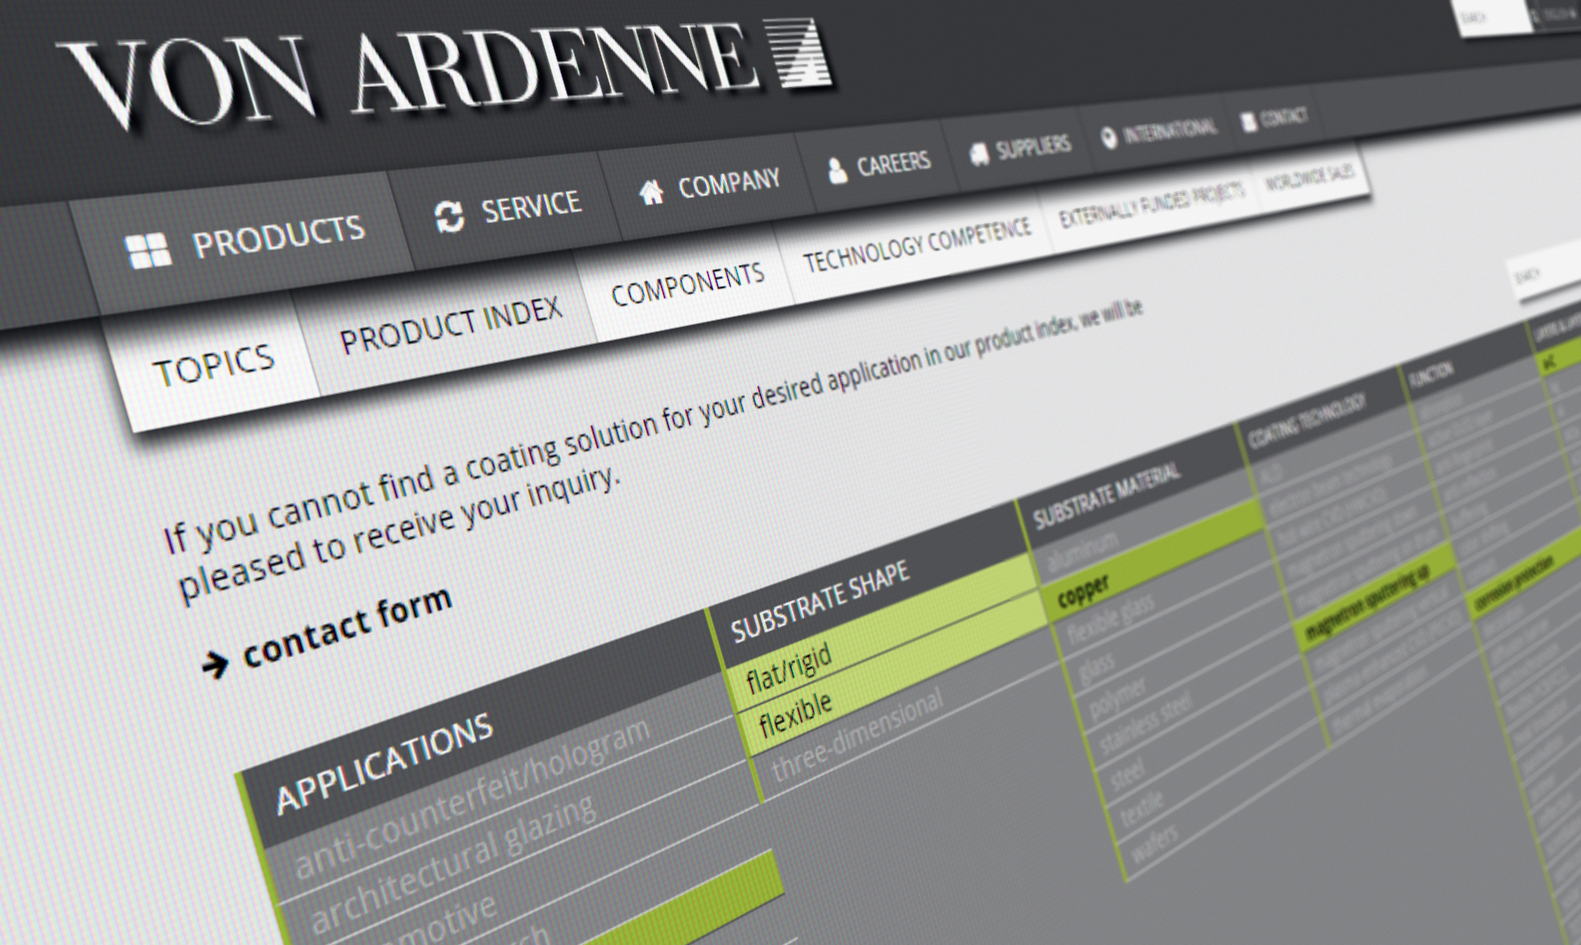Screen dimensions: 1581x945
Task: Open the CONTACT menu item
Action: (1274, 119)
